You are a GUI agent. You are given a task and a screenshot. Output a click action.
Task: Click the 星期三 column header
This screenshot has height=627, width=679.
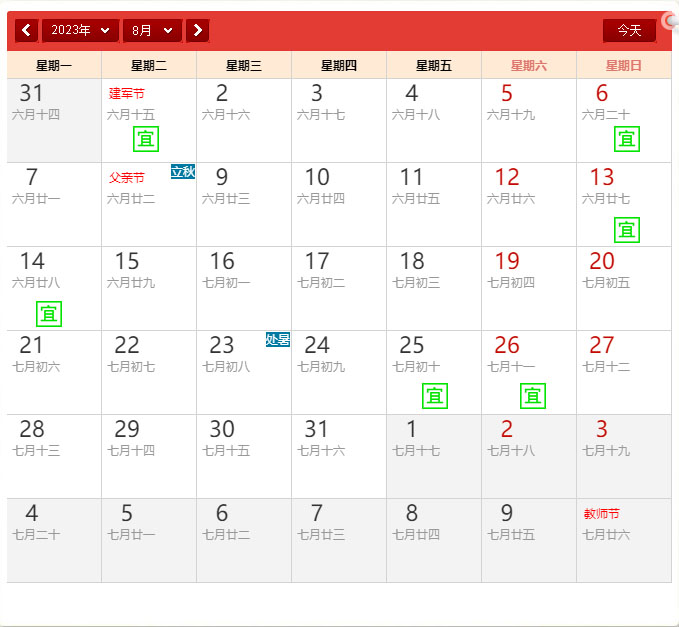244,65
